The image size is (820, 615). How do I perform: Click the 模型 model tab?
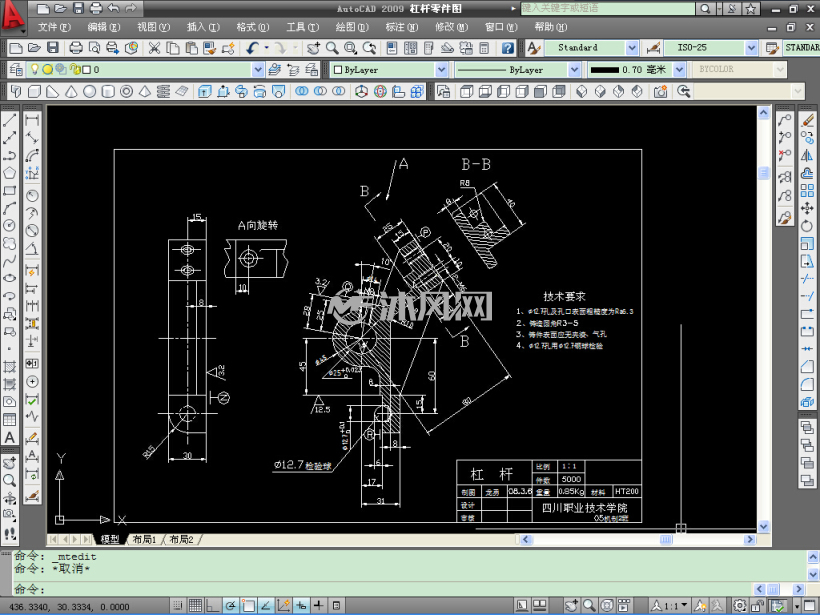click(110, 539)
